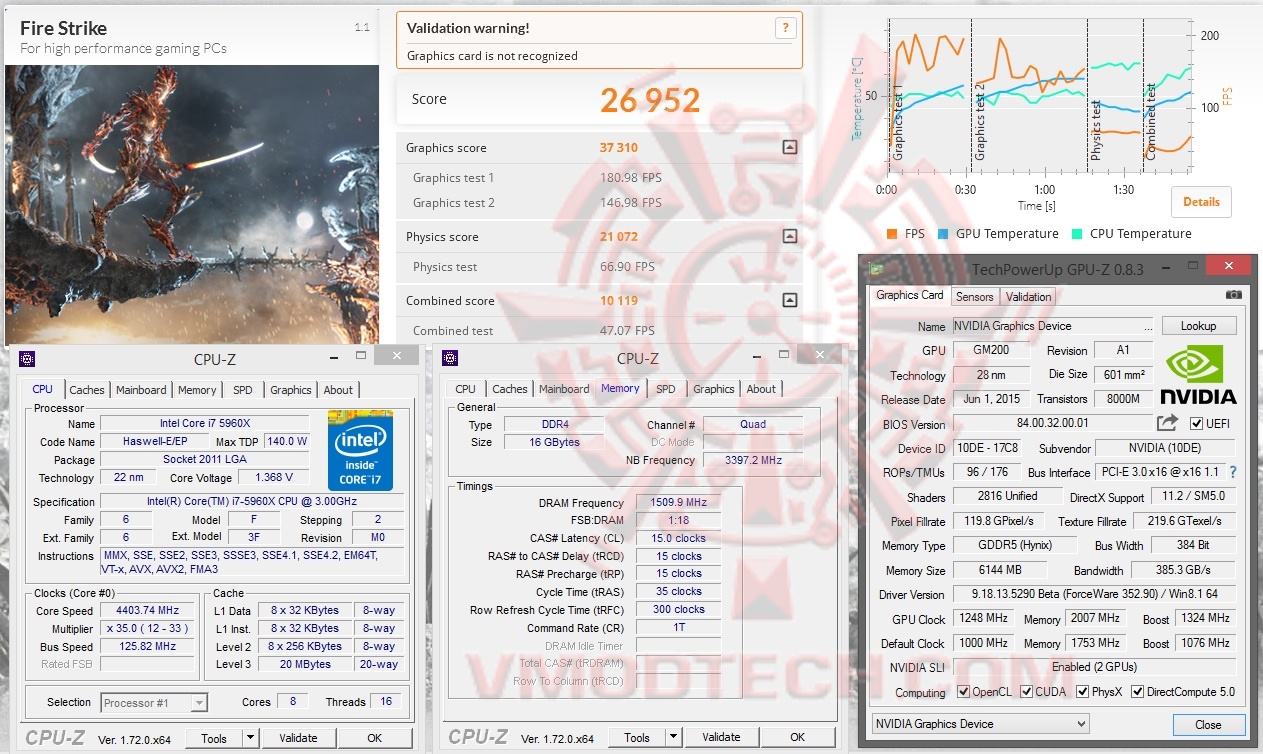Click the ellipsis button beside GPU name
This screenshot has width=1263, height=754.
click(x=1148, y=326)
